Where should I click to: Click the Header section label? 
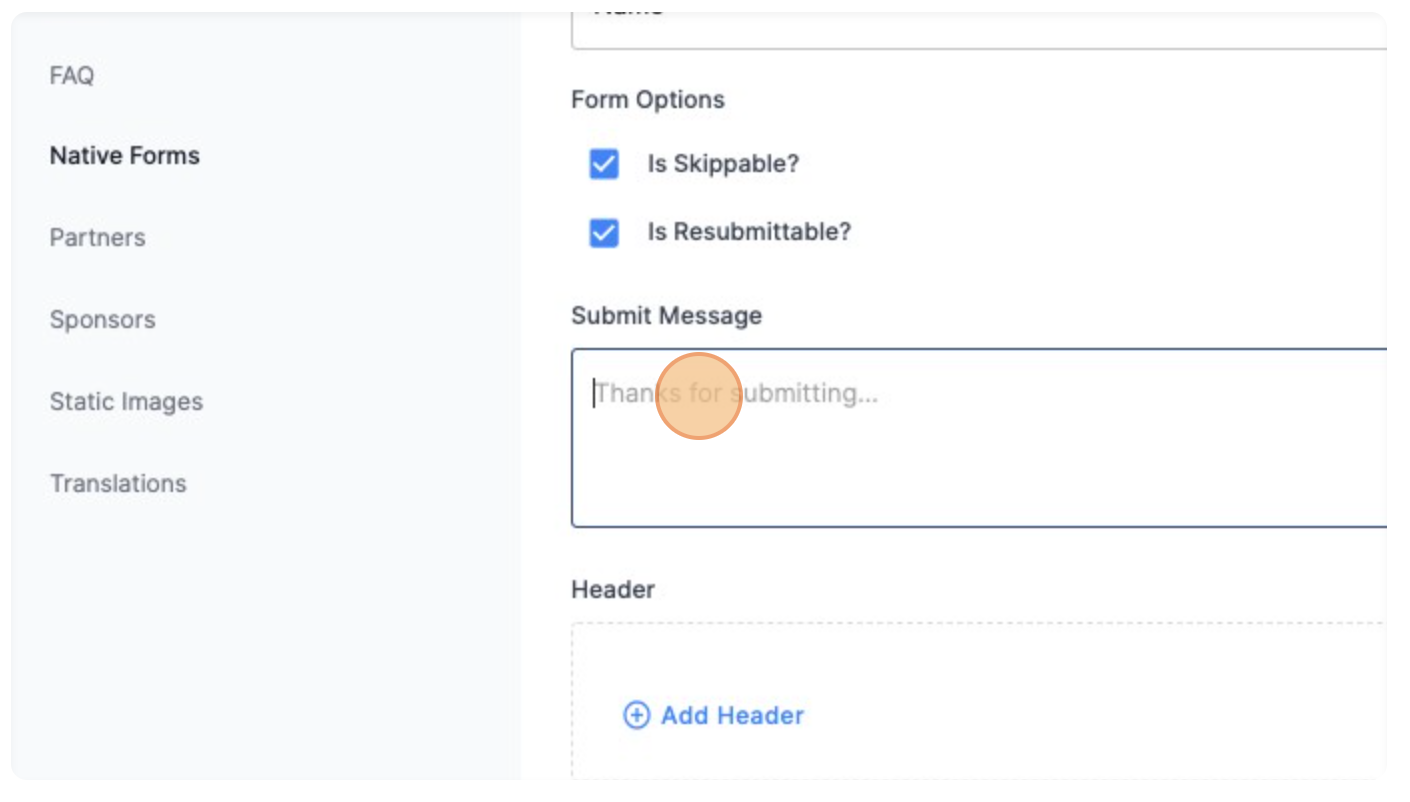tap(611, 589)
